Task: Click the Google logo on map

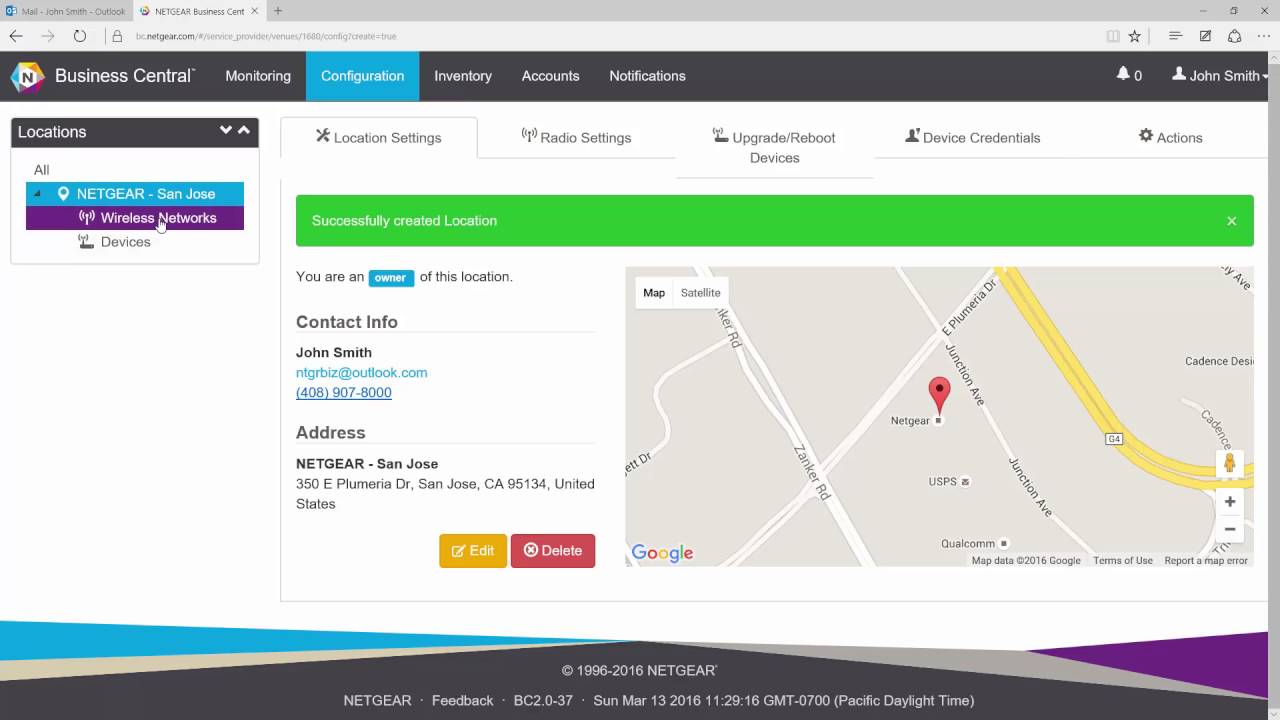Action: click(x=662, y=553)
